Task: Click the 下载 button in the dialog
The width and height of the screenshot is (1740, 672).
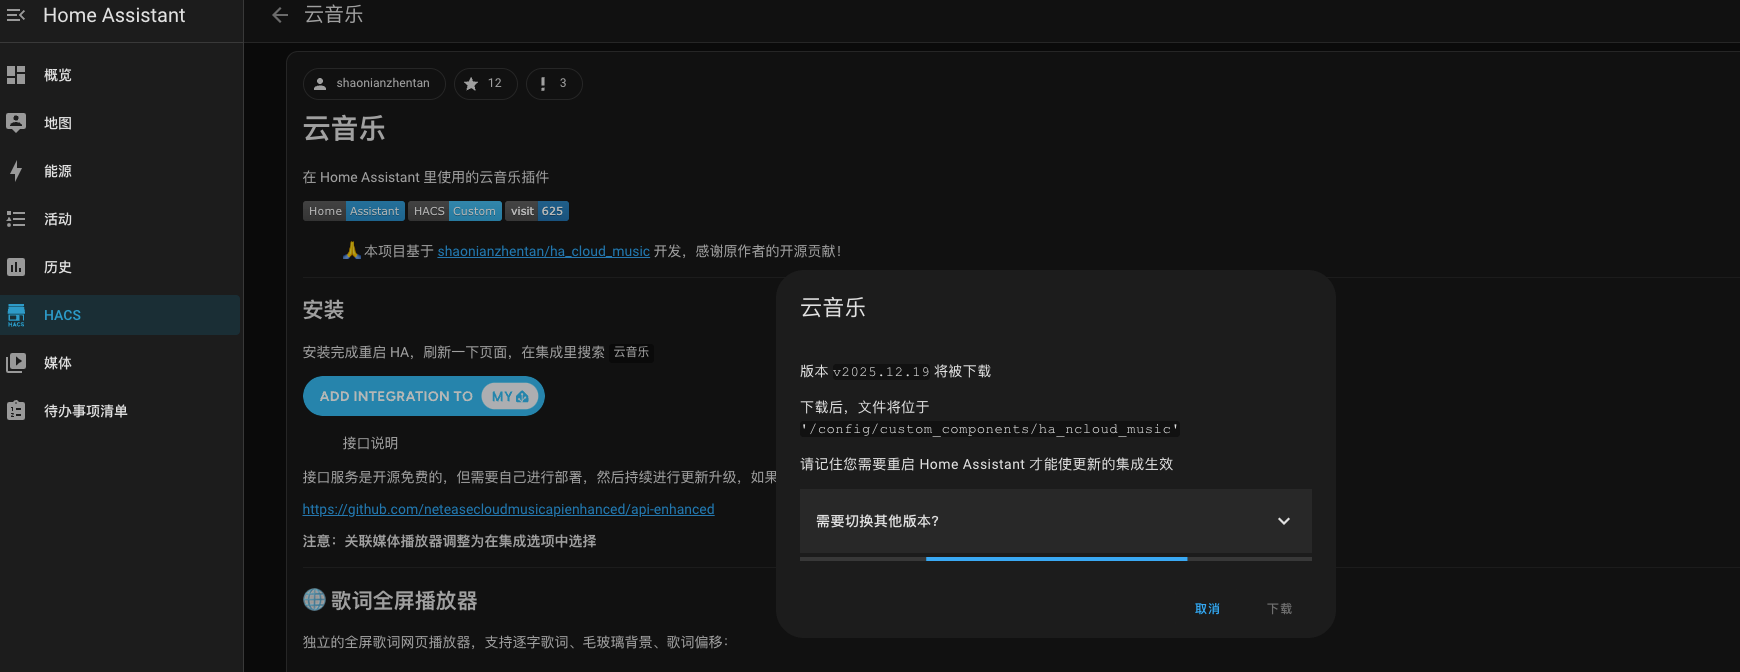Action: [1279, 609]
